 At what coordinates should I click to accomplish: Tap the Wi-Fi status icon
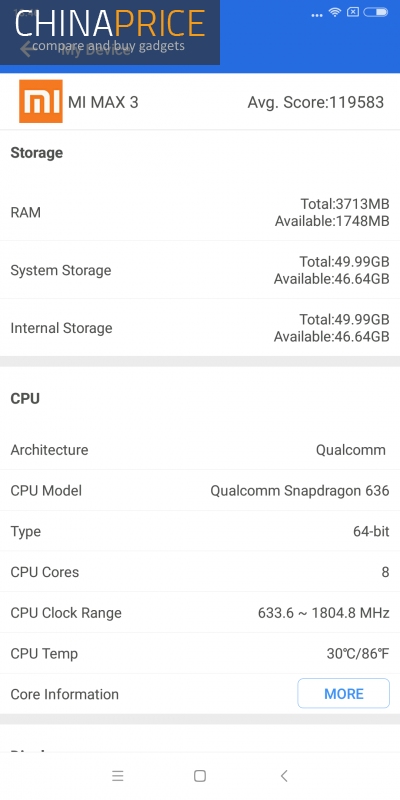(x=335, y=12)
